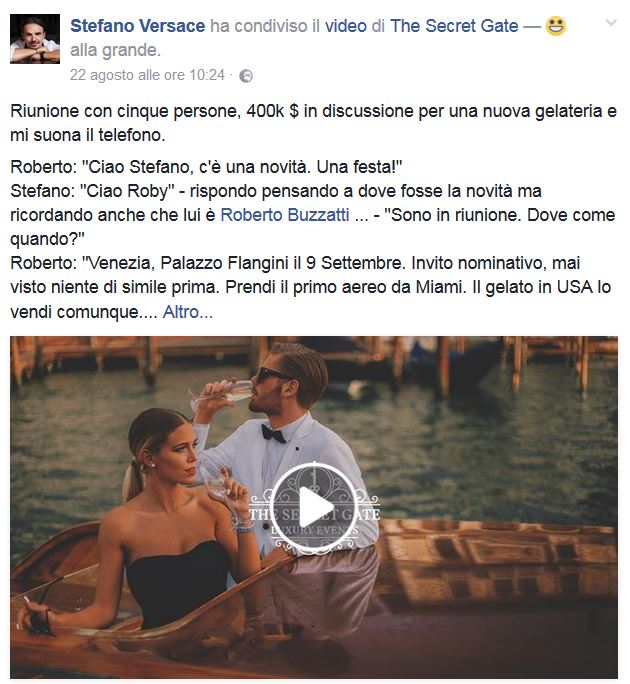Click the public globe privacy icon
The image size is (630, 684).
[x=246, y=76]
